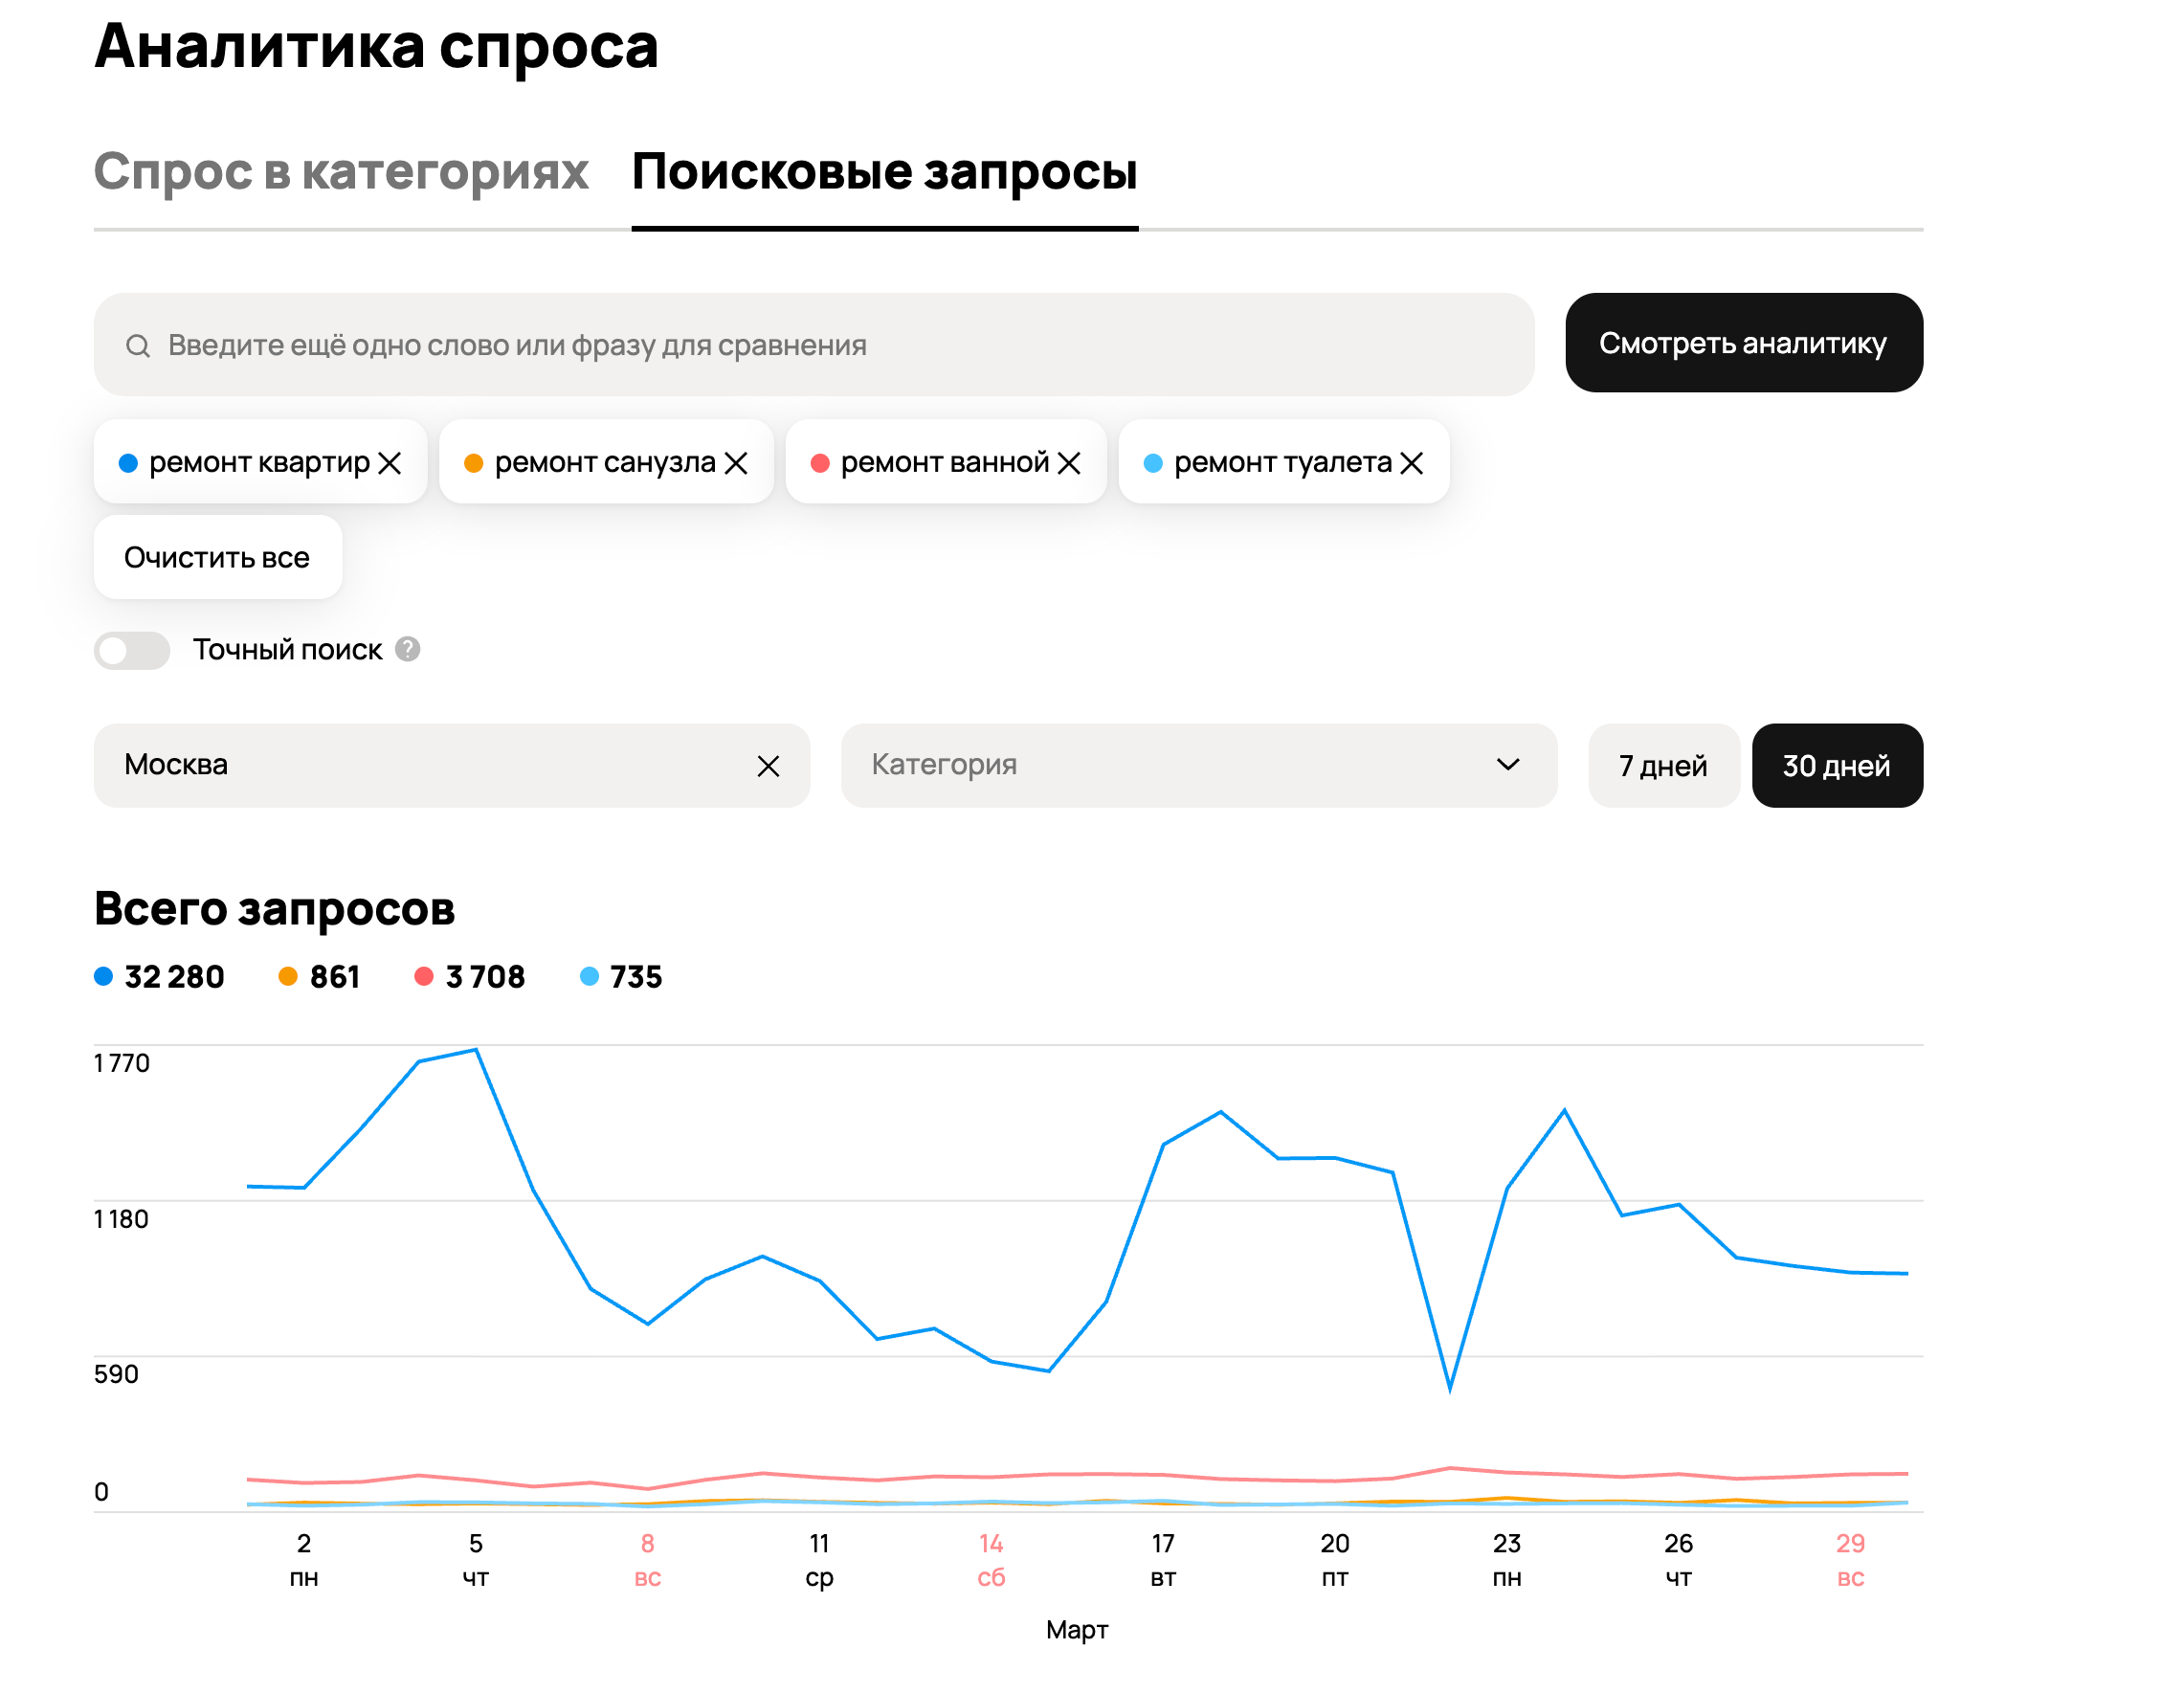Remove the 'ремонт квартир' tag
Viewport: 2184px width, 1693px height.
390,463
